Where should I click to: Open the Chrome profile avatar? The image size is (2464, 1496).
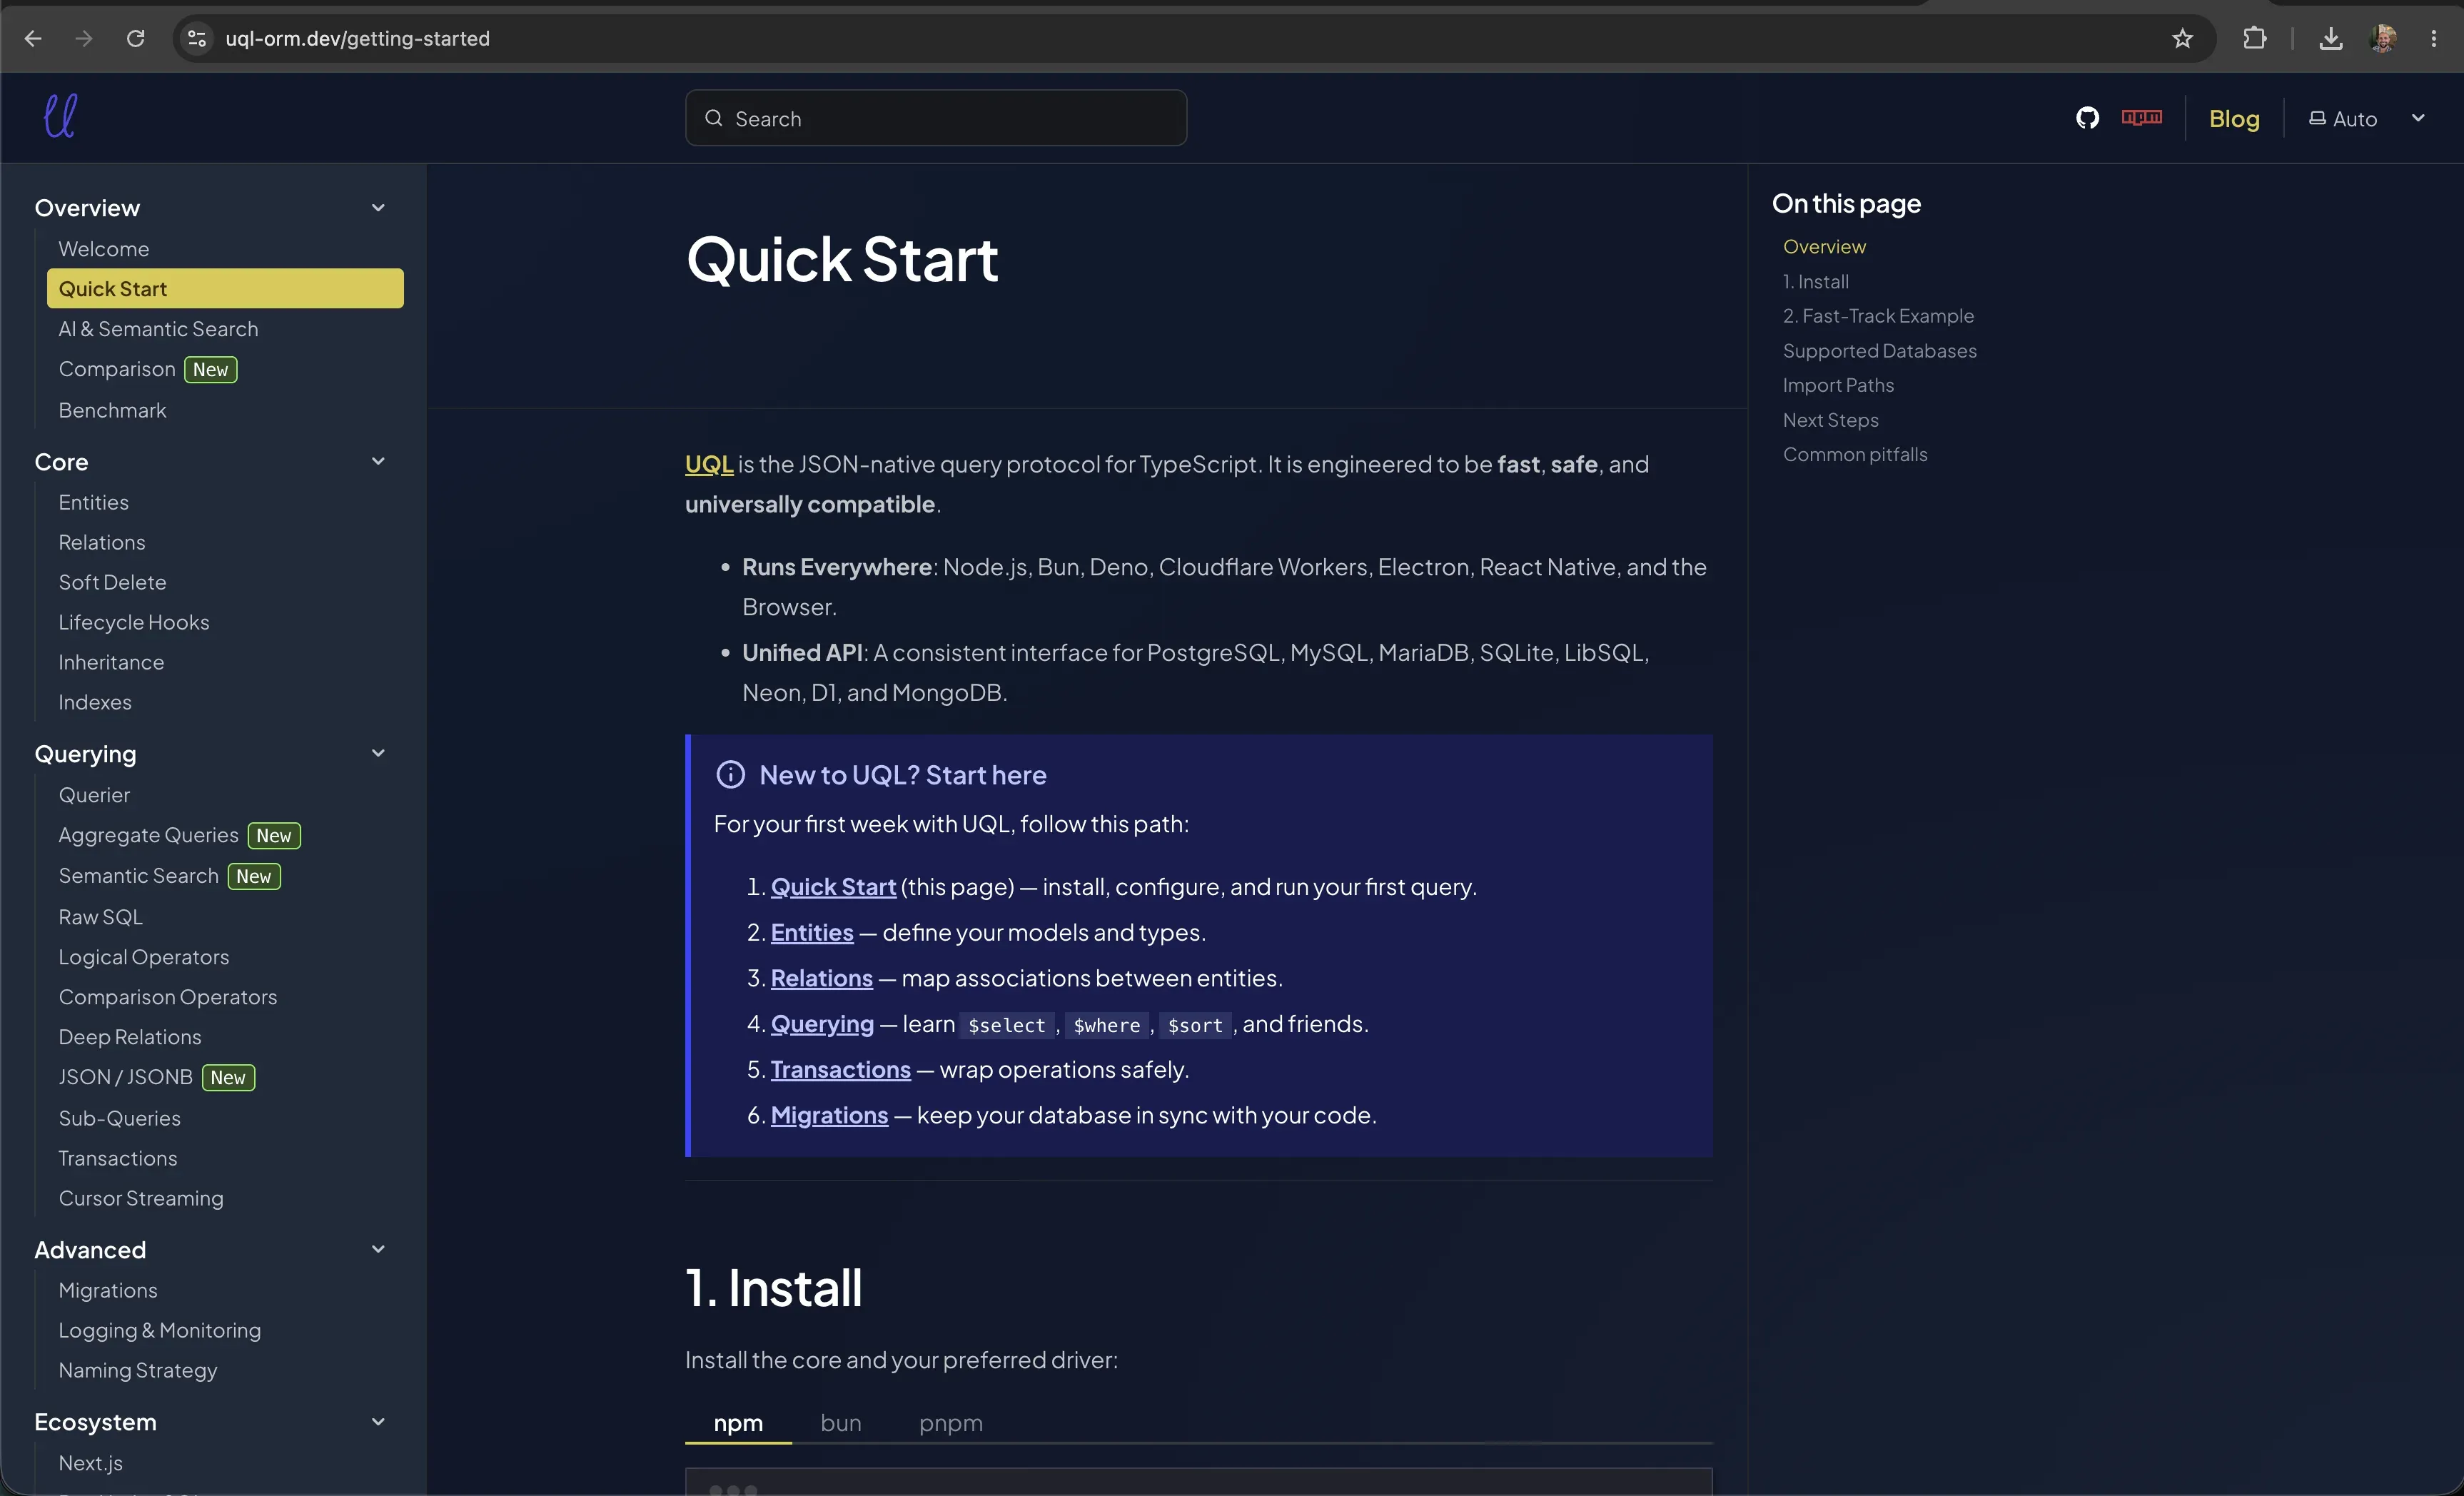[2383, 38]
